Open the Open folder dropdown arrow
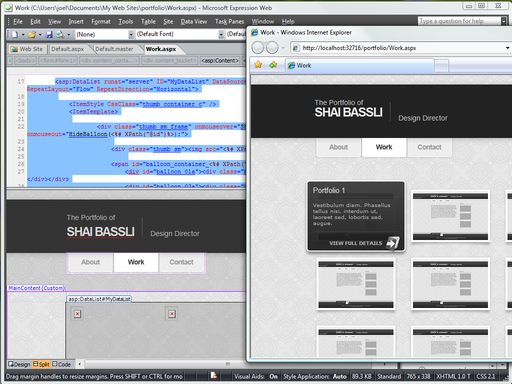Screen dimensions: 512x384 coord(40,35)
